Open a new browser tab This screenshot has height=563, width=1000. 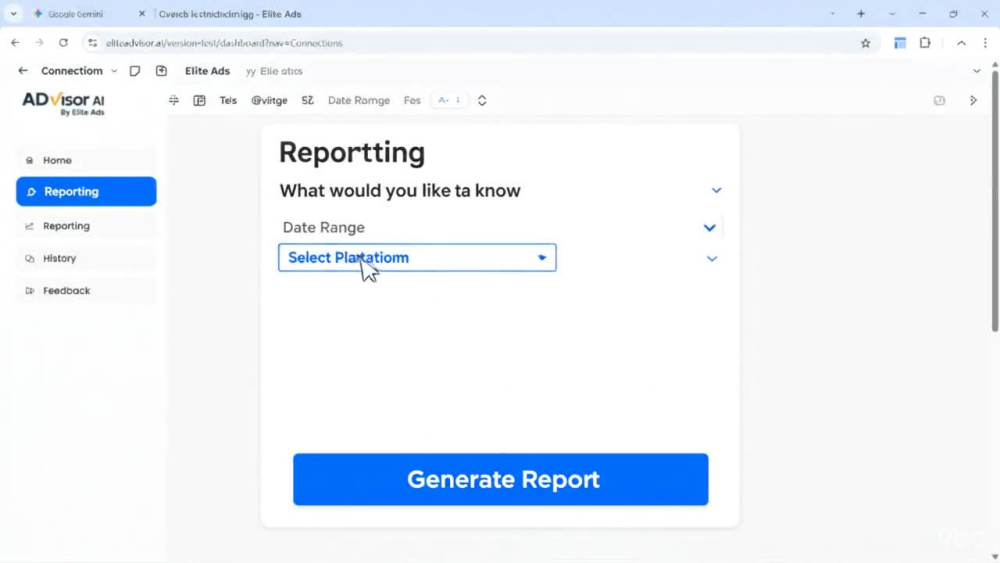tap(861, 13)
